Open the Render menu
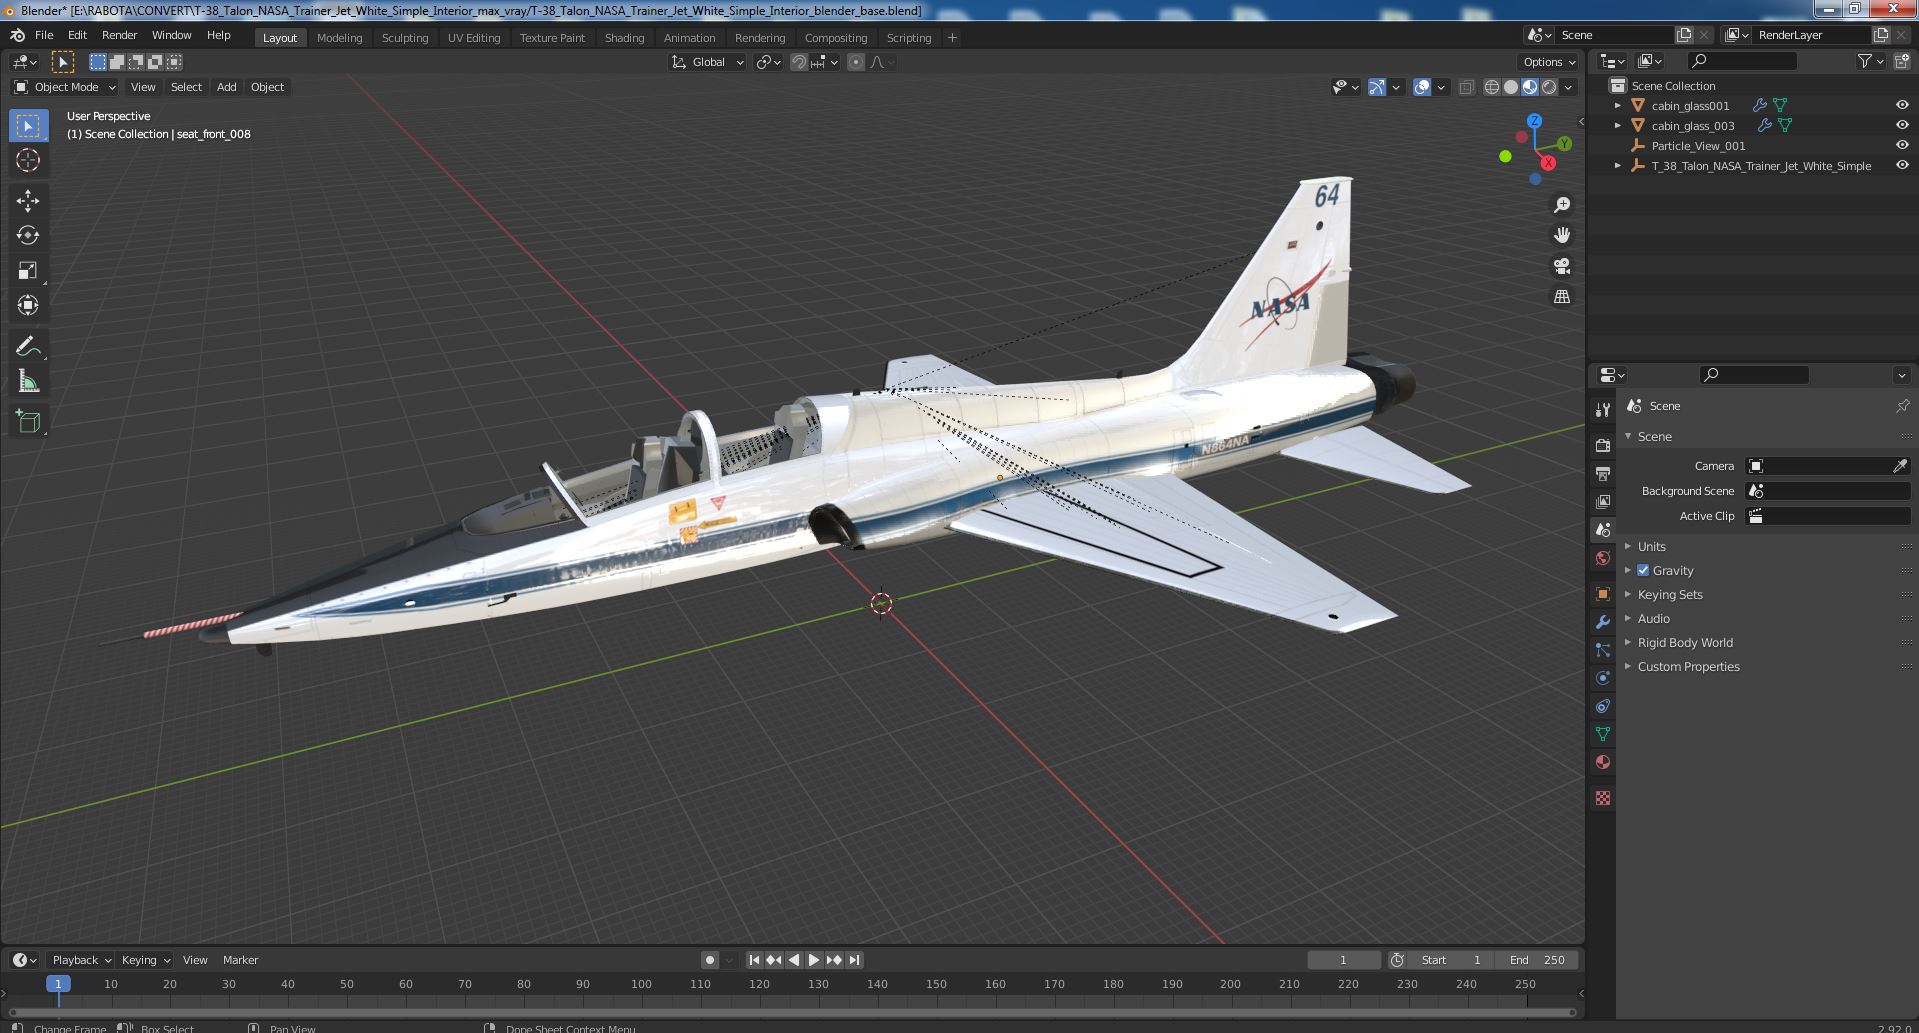 click(x=119, y=35)
